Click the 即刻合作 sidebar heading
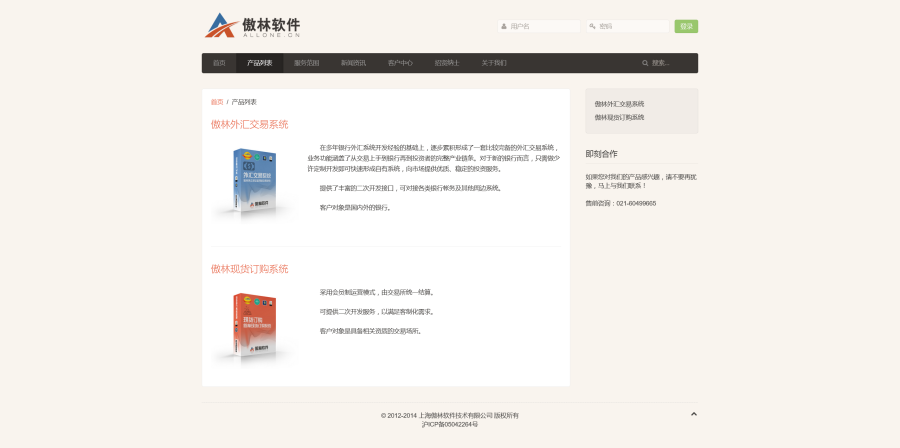Image resolution: width=900 pixels, height=448 pixels. pos(602,154)
